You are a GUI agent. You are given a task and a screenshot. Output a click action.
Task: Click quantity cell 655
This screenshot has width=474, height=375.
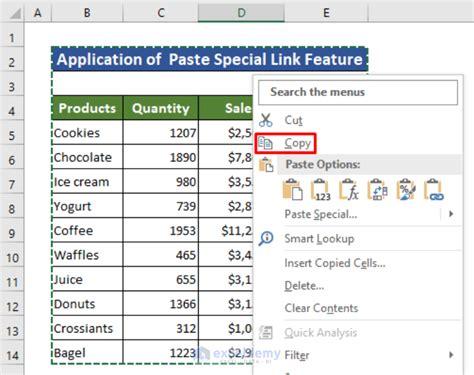point(161,279)
